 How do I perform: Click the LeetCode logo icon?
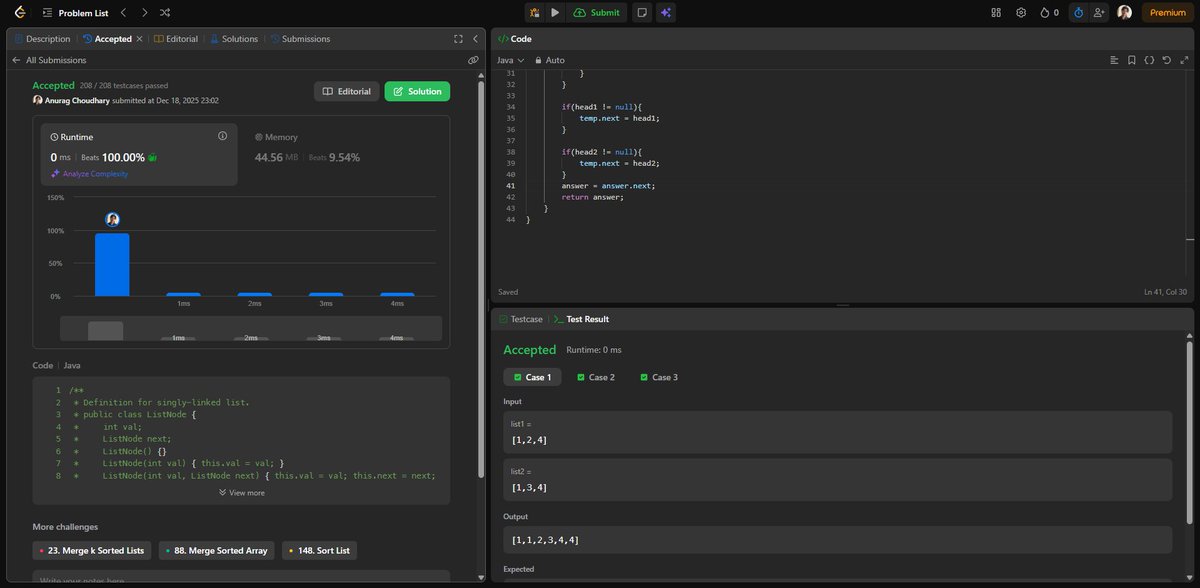(x=19, y=12)
